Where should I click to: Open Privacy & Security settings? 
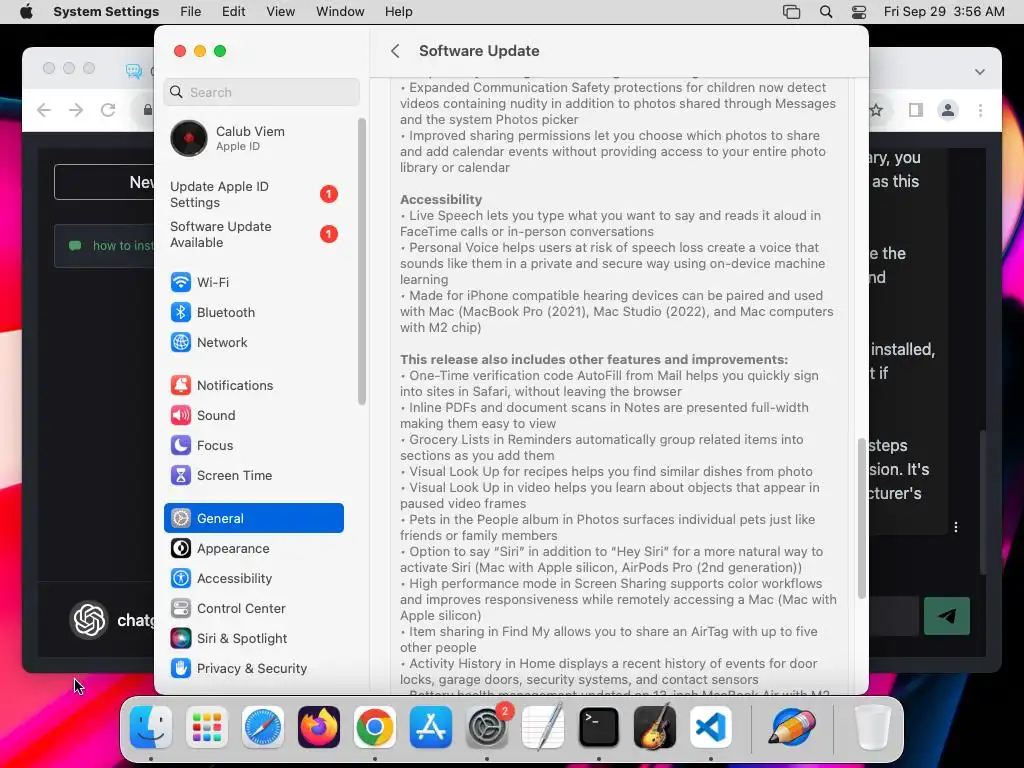point(253,669)
